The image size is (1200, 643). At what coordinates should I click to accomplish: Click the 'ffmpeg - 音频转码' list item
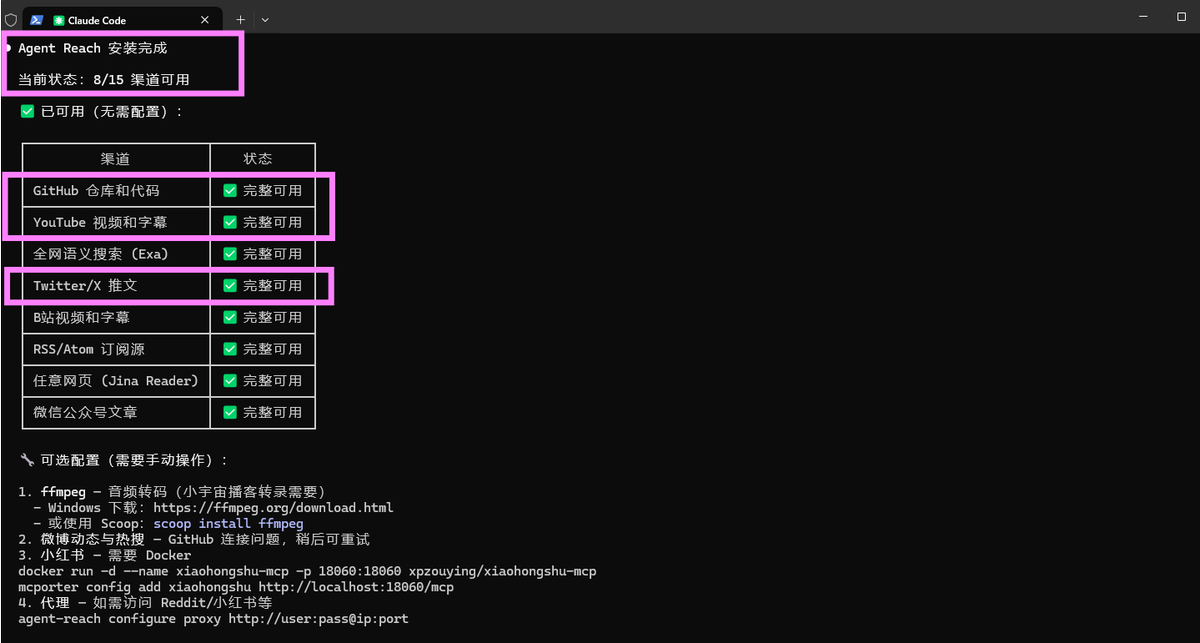coord(172,491)
